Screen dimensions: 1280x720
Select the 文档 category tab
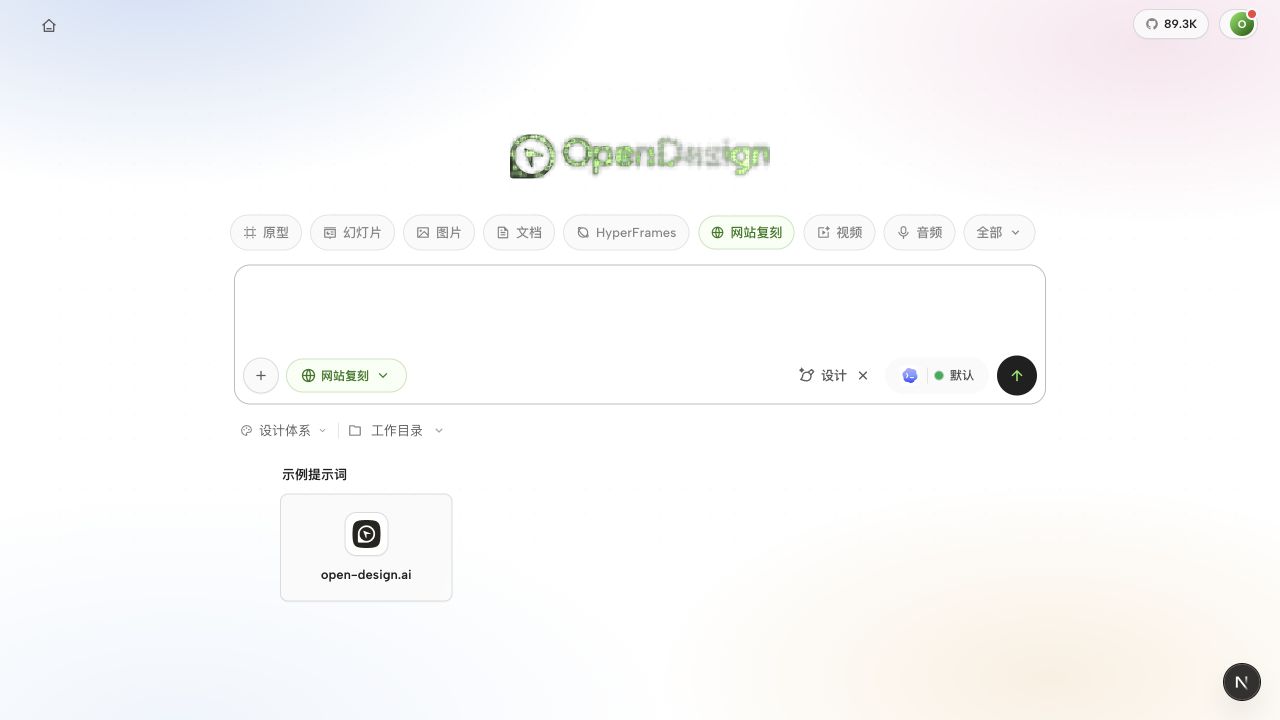coord(519,232)
